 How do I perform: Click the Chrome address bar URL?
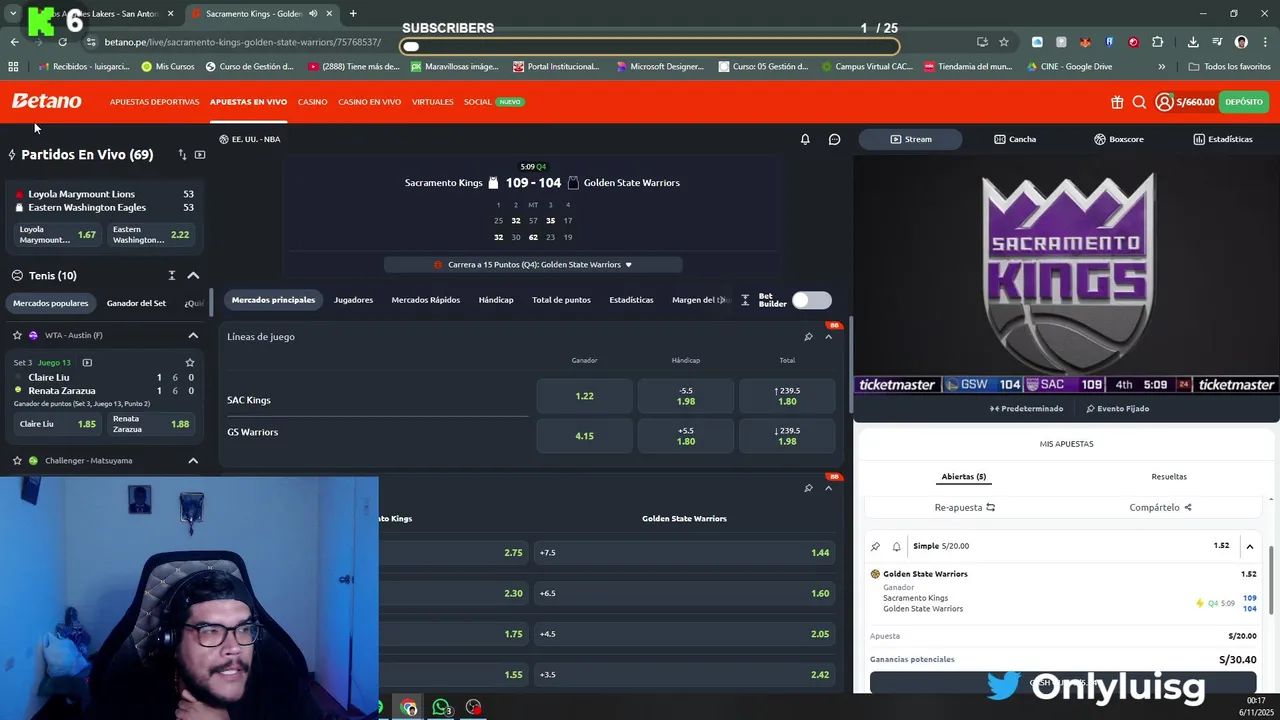tap(243, 42)
